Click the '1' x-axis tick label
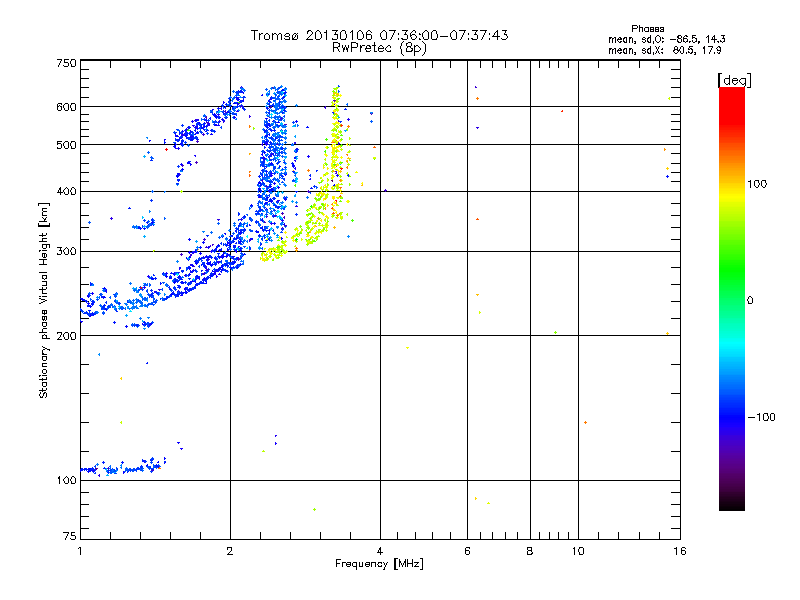The image size is (800, 600). (80, 551)
